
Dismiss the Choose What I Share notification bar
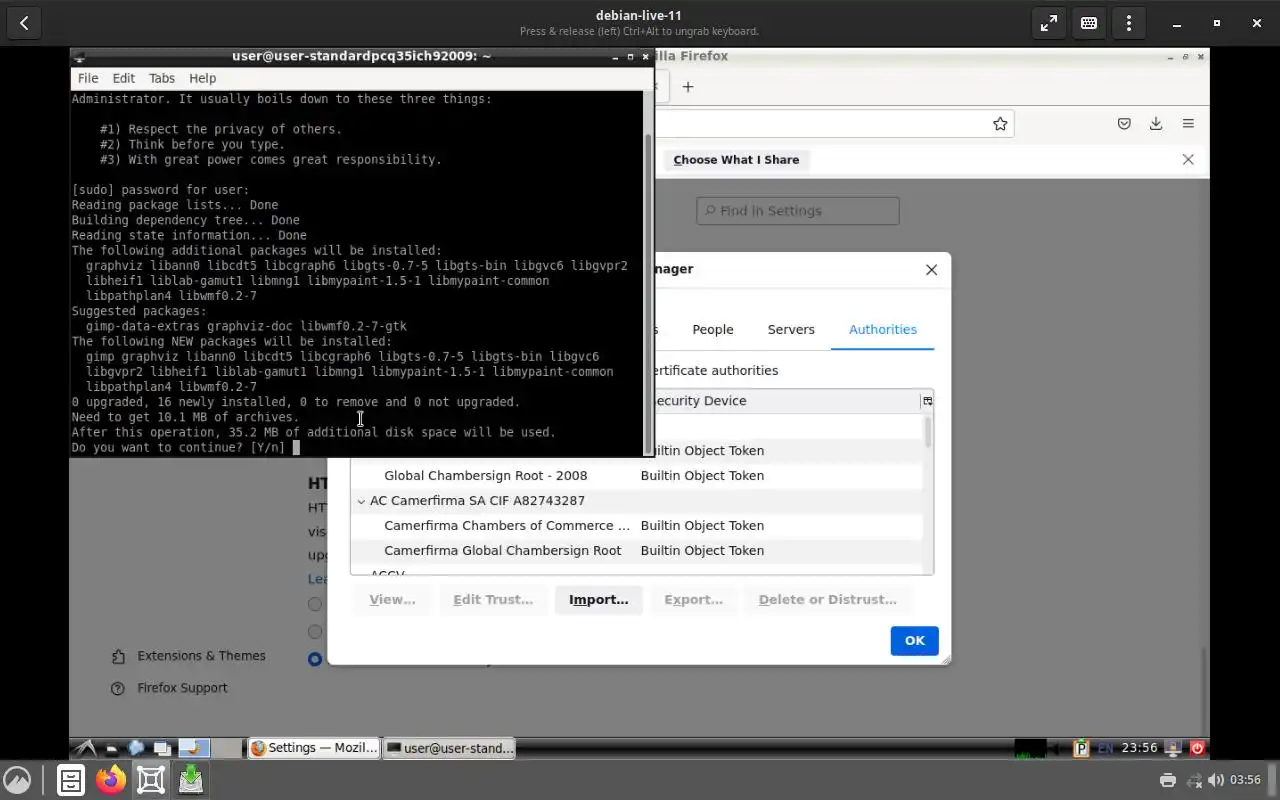[x=1188, y=159]
